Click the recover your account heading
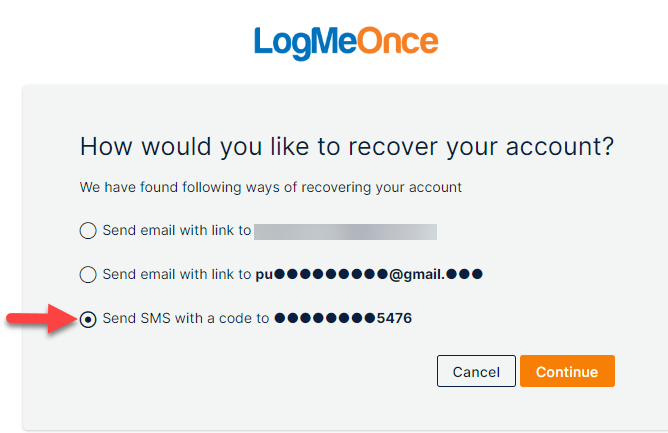 click(347, 147)
